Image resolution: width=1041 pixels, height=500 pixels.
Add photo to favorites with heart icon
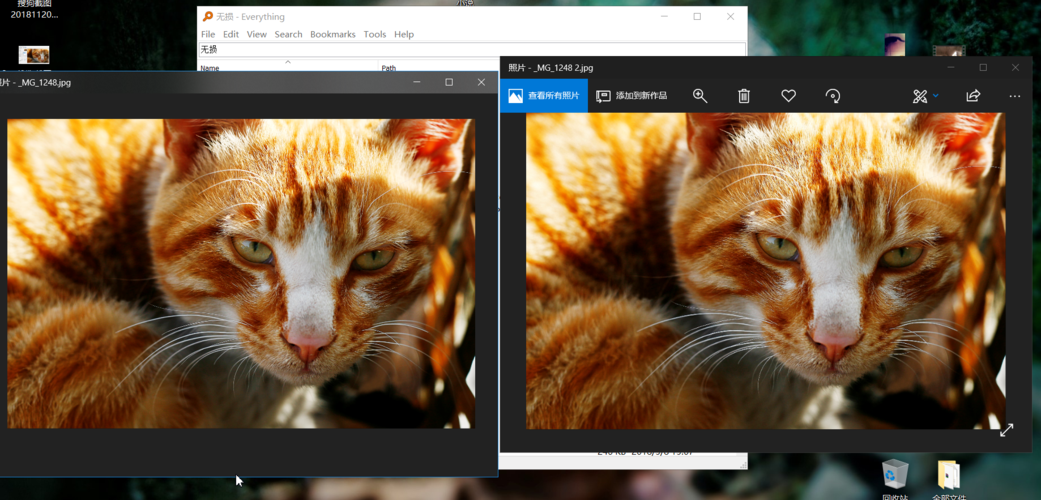788,96
